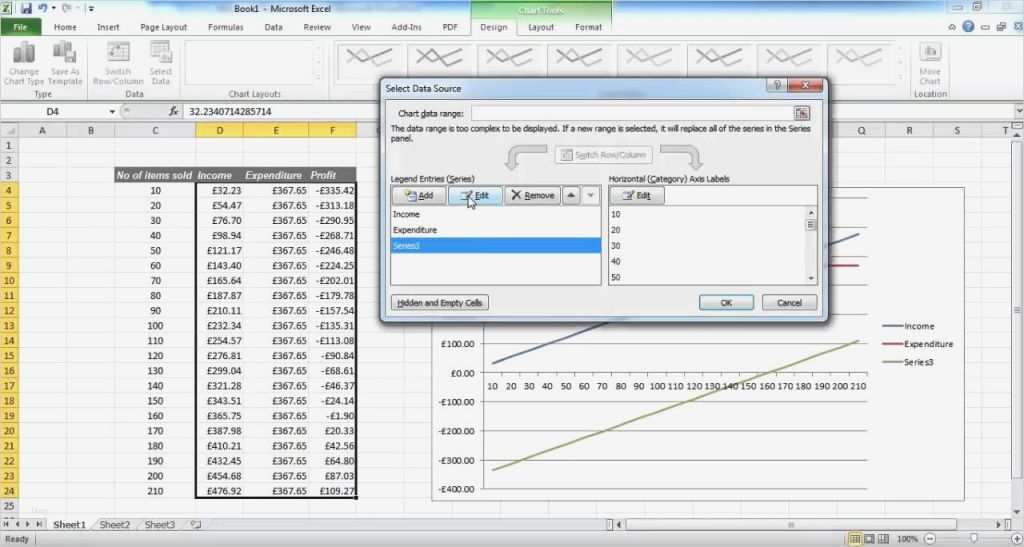Switch to Chart Tools Layout tab

(x=541, y=27)
